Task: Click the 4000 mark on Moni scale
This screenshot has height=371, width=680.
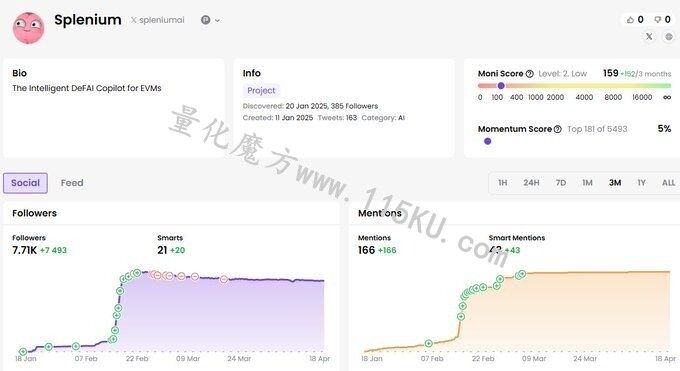Action: point(584,97)
